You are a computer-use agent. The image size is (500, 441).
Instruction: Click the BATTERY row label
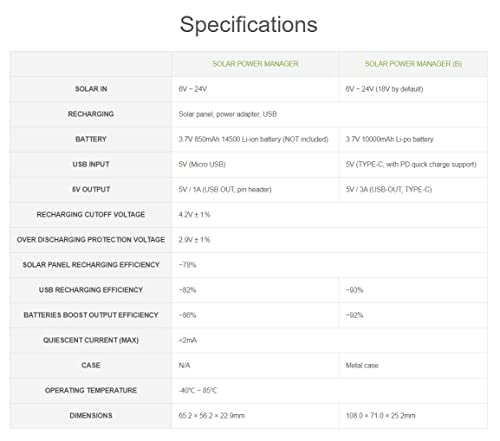91,139
